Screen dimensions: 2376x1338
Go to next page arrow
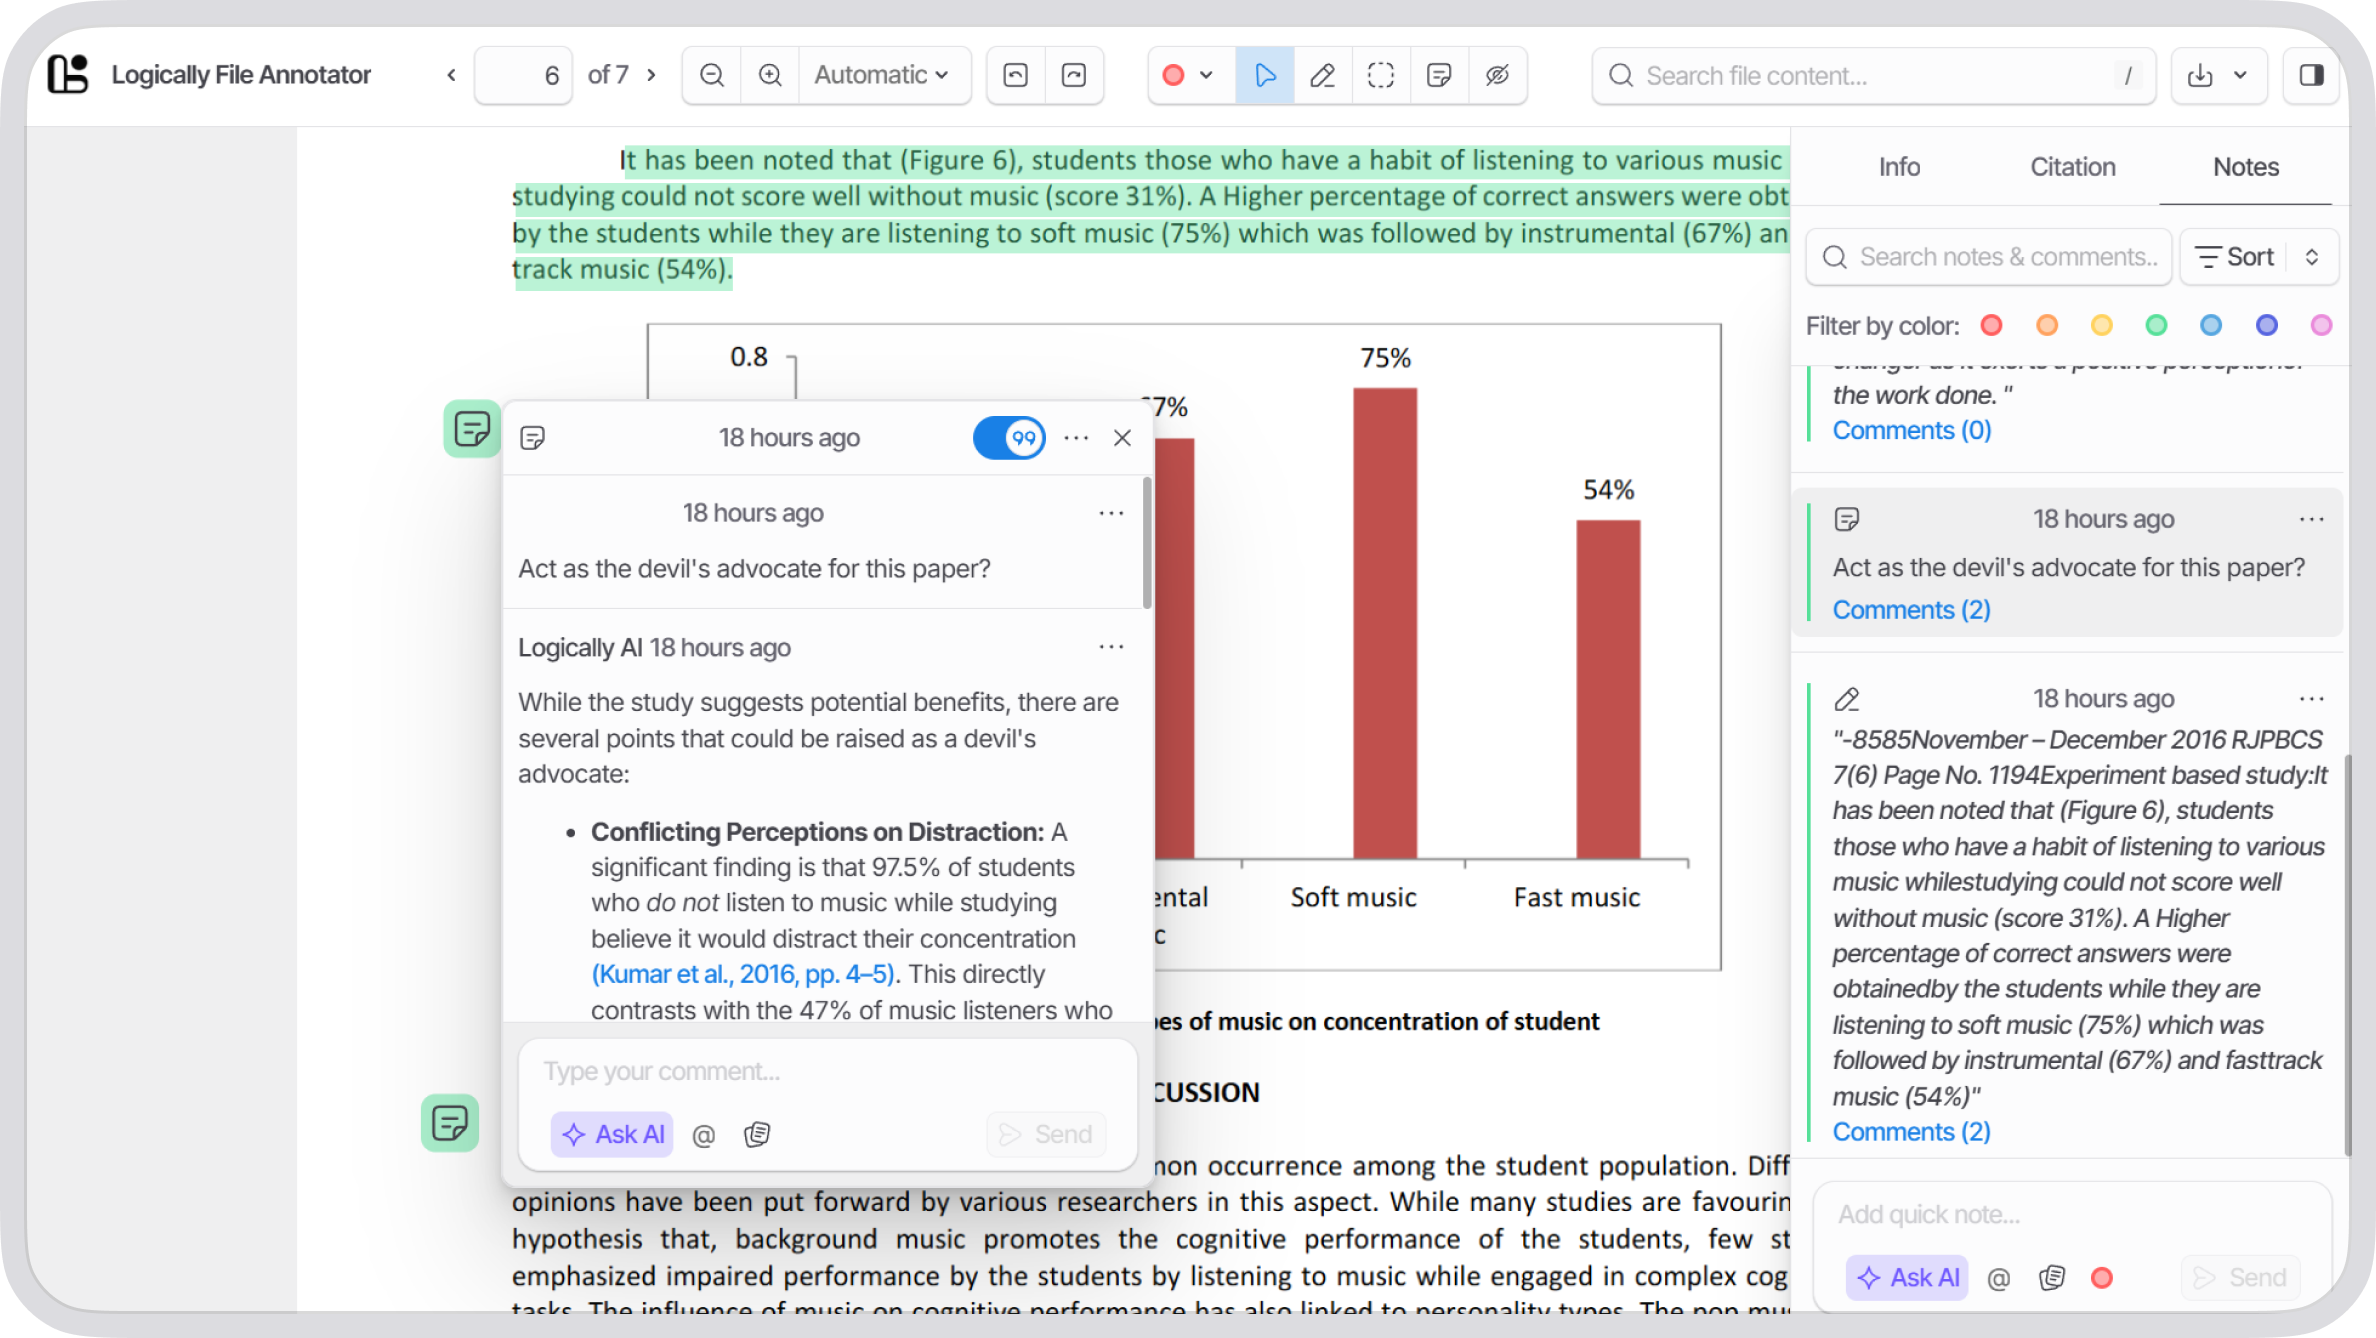click(651, 75)
